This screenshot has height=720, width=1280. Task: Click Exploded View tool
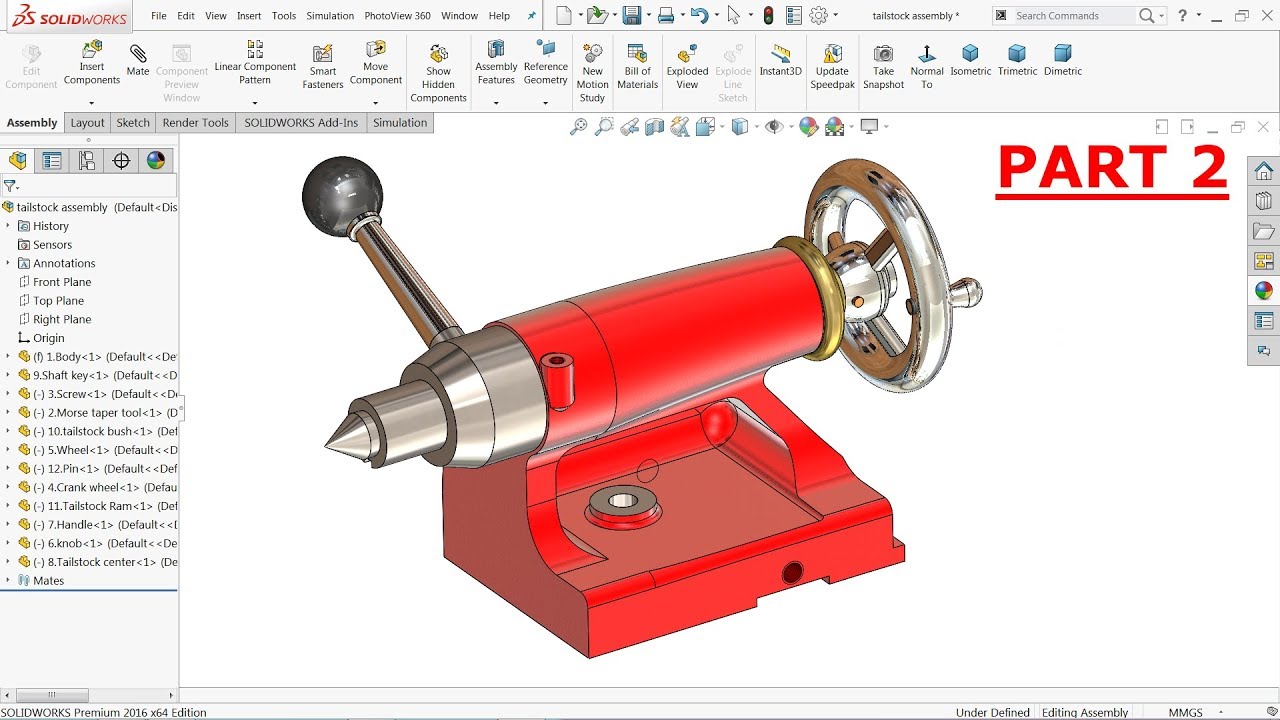pos(687,66)
